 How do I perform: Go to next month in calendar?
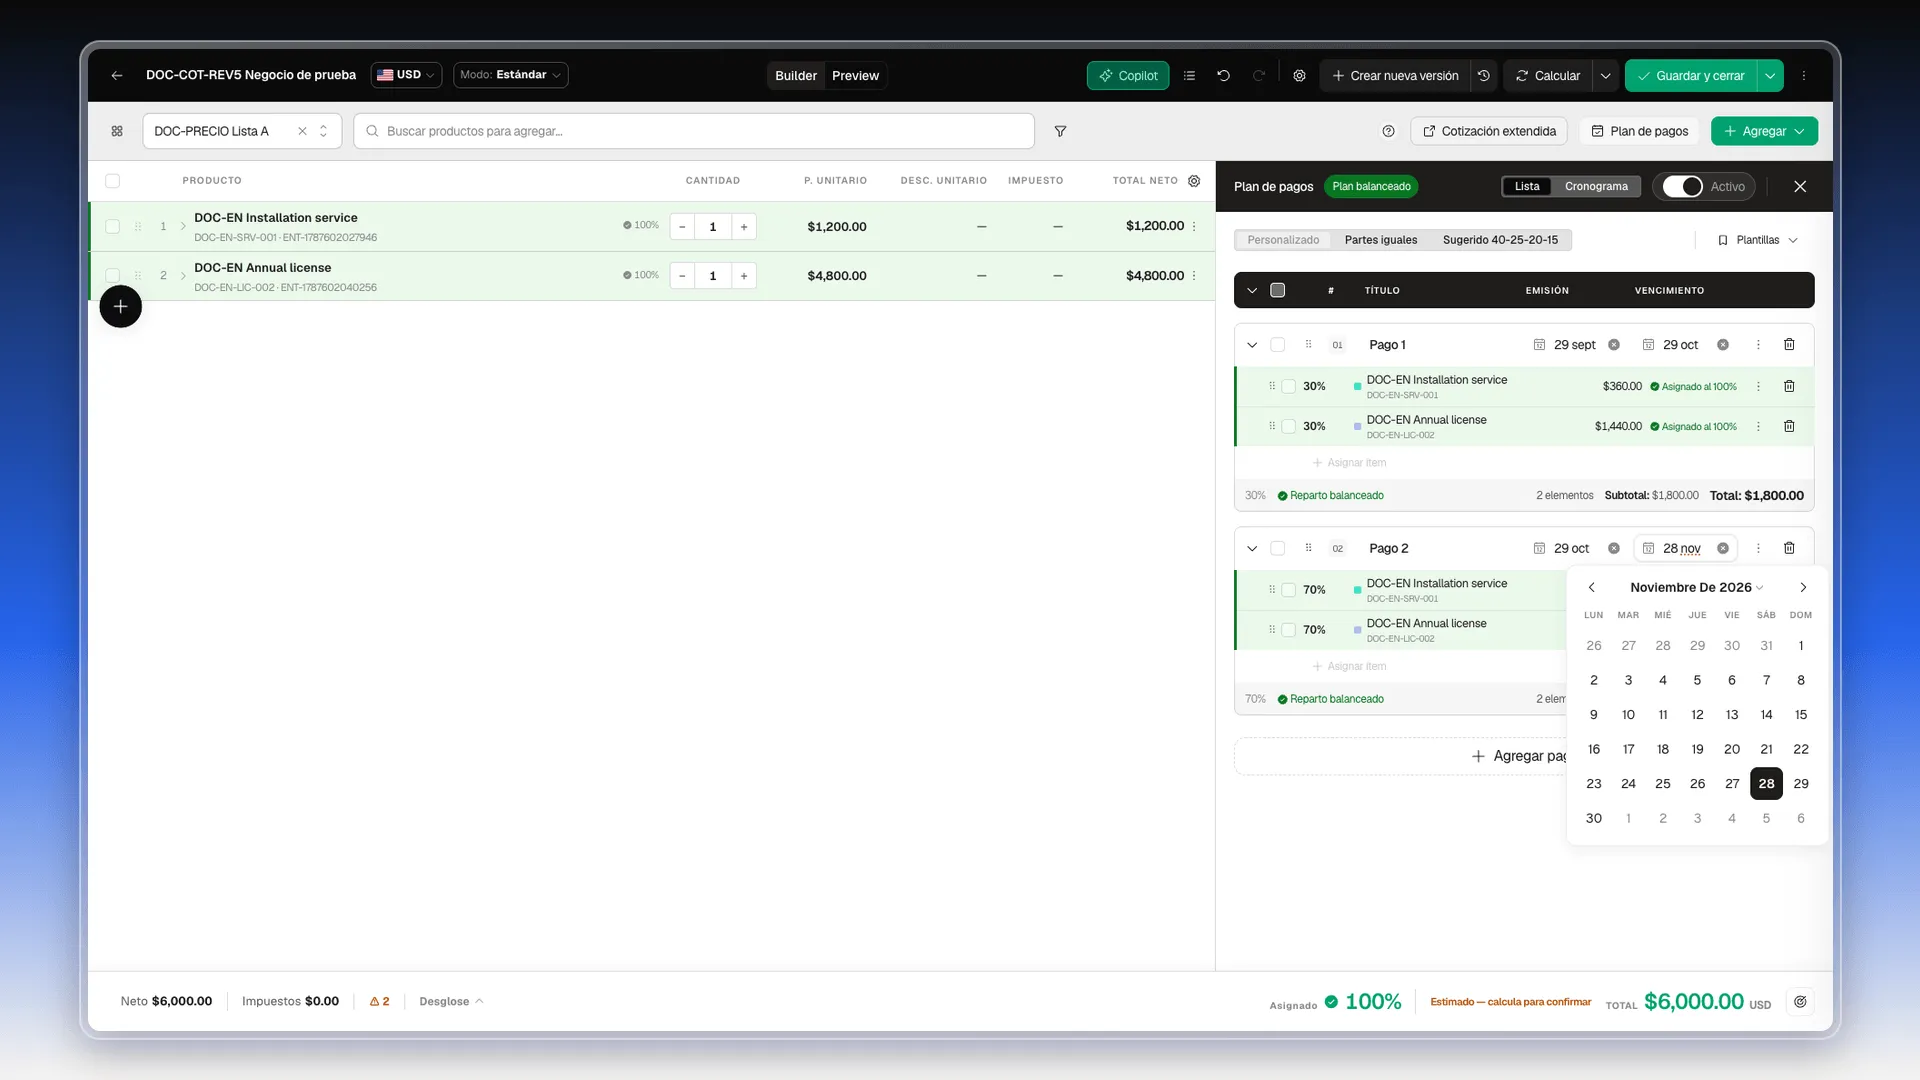pos(1803,588)
